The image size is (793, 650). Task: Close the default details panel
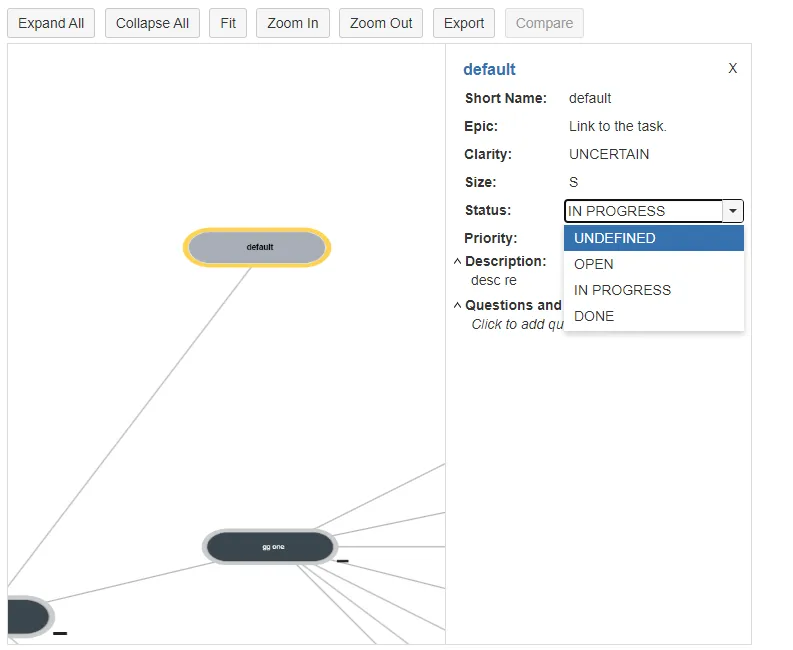pyautogui.click(x=732, y=68)
